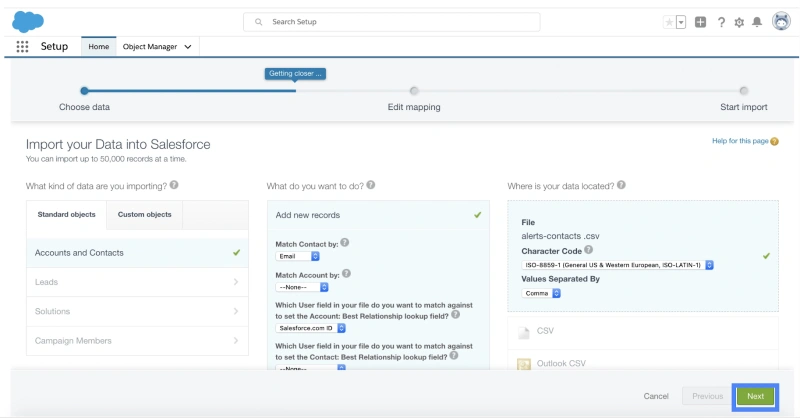Choose the CSV data source option

coord(643,331)
